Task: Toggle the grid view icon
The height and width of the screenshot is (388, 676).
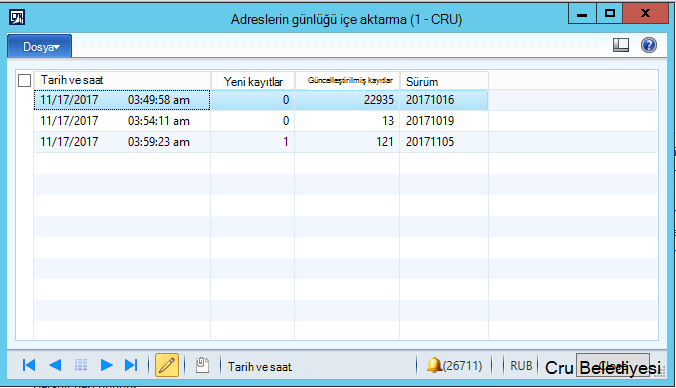Action: (81, 365)
